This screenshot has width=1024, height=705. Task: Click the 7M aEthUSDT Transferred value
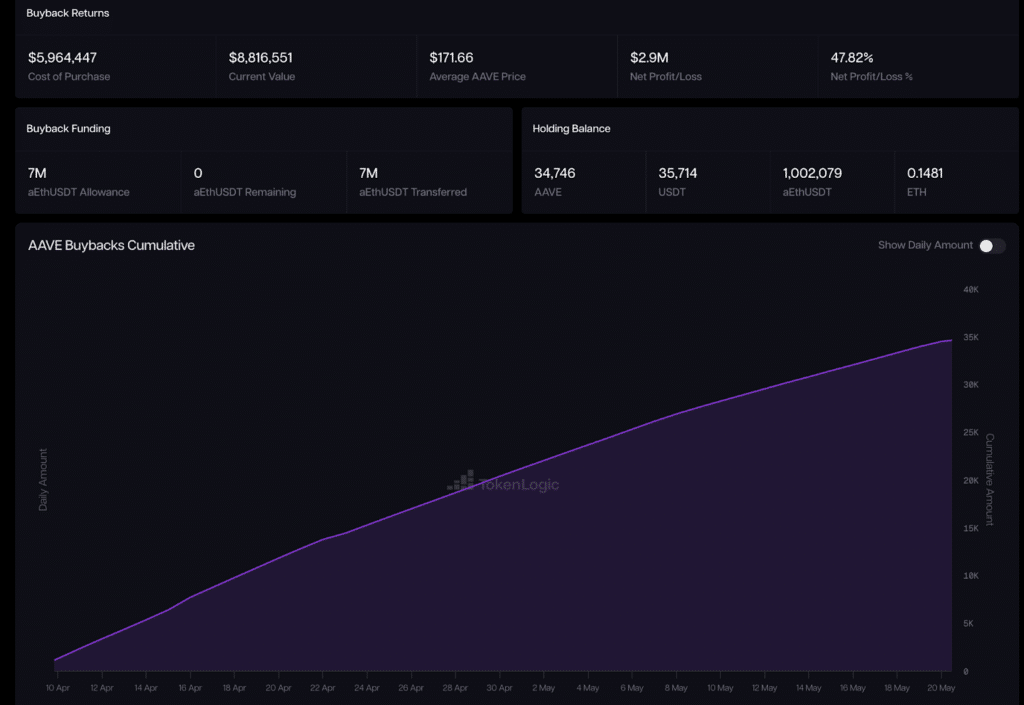[x=368, y=173]
